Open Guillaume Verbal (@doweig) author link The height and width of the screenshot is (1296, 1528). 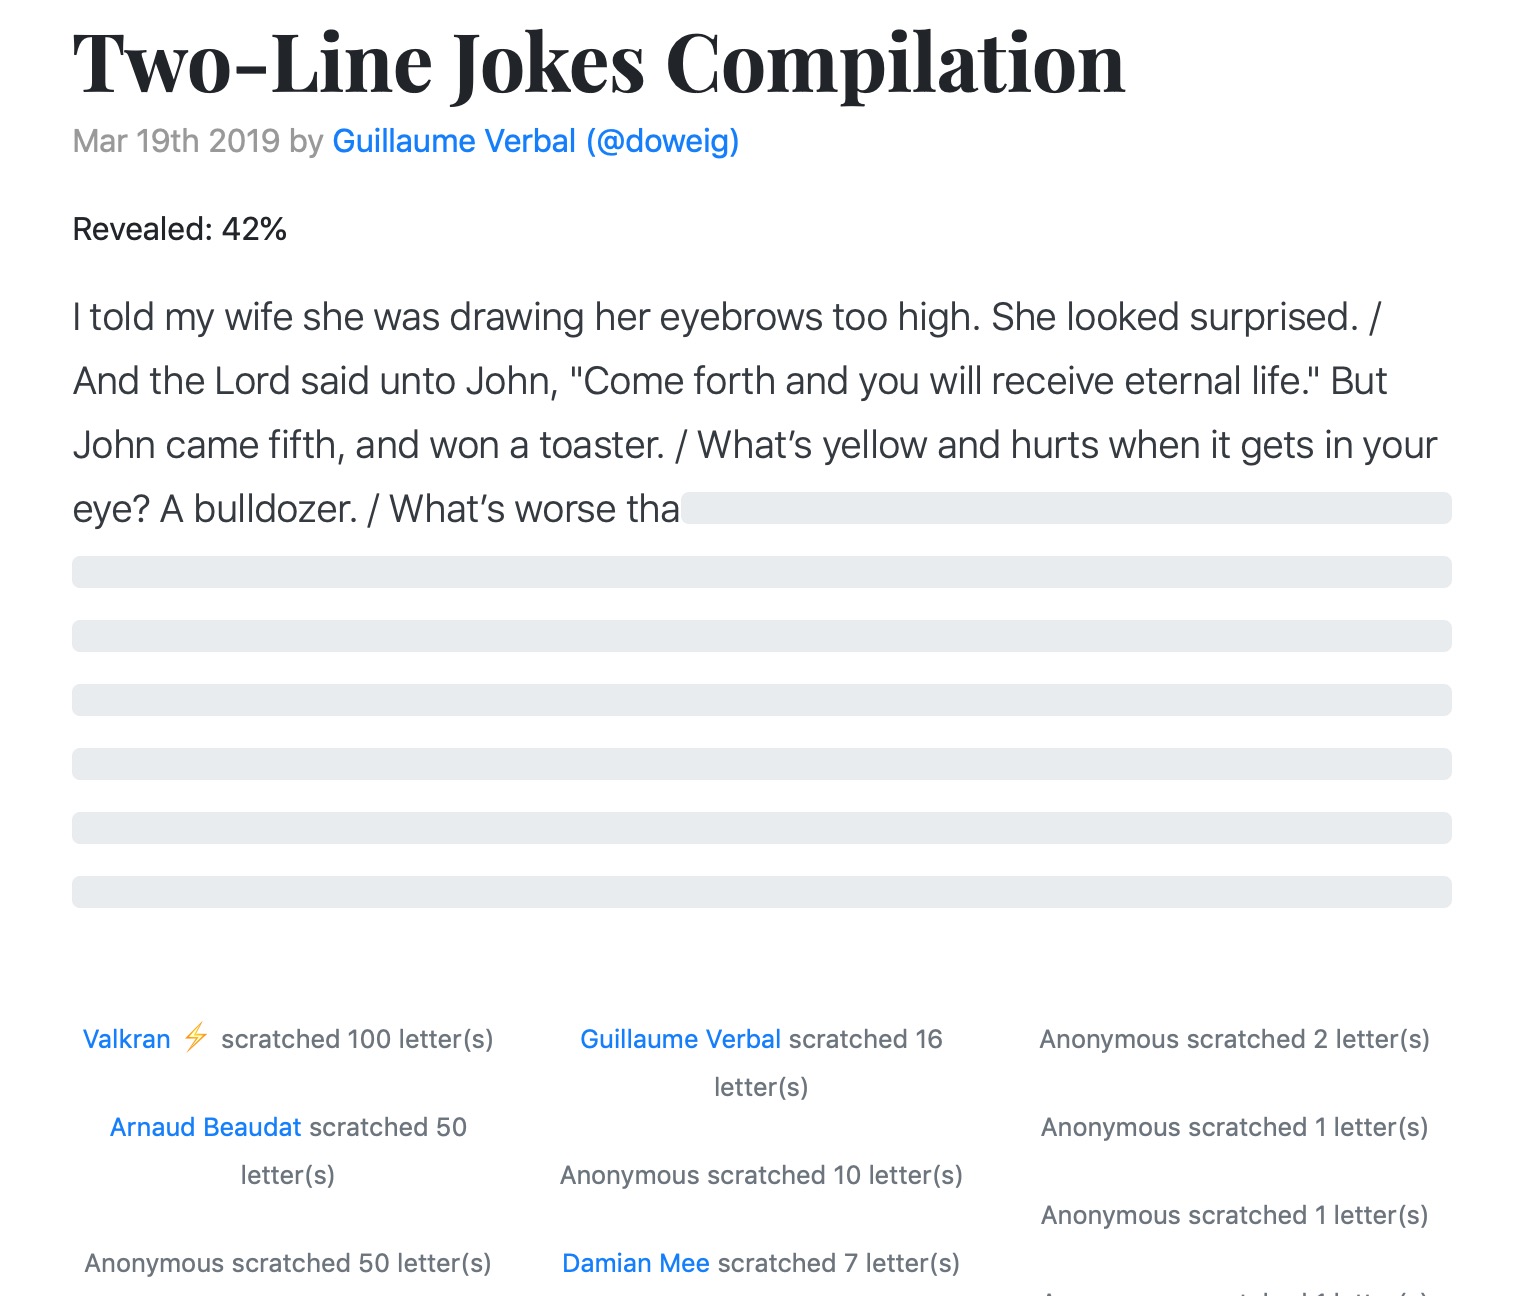coord(535,141)
